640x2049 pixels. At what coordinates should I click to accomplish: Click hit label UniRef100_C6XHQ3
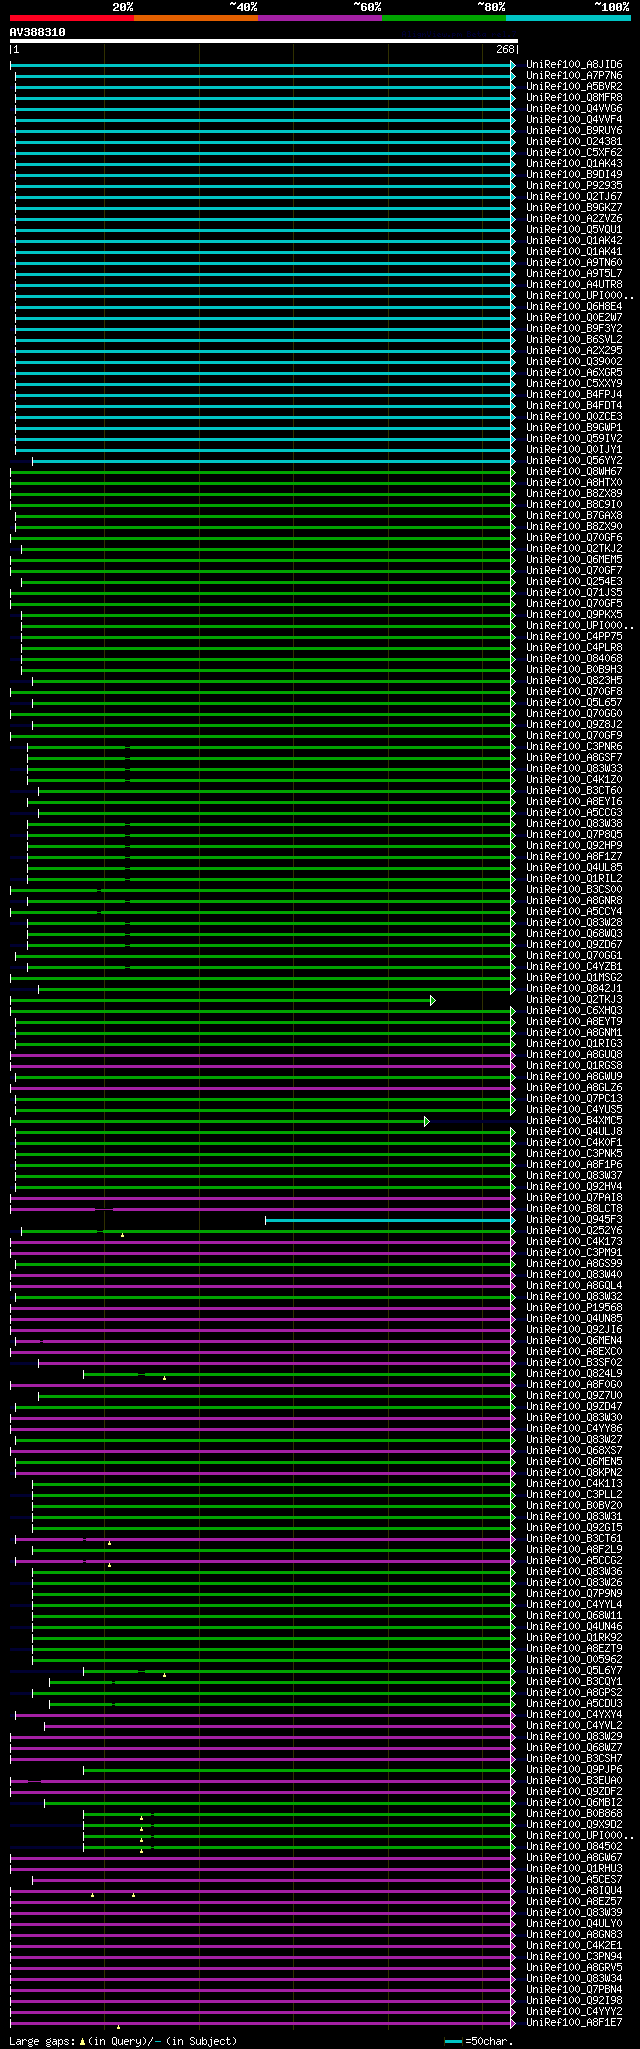(x=574, y=1011)
